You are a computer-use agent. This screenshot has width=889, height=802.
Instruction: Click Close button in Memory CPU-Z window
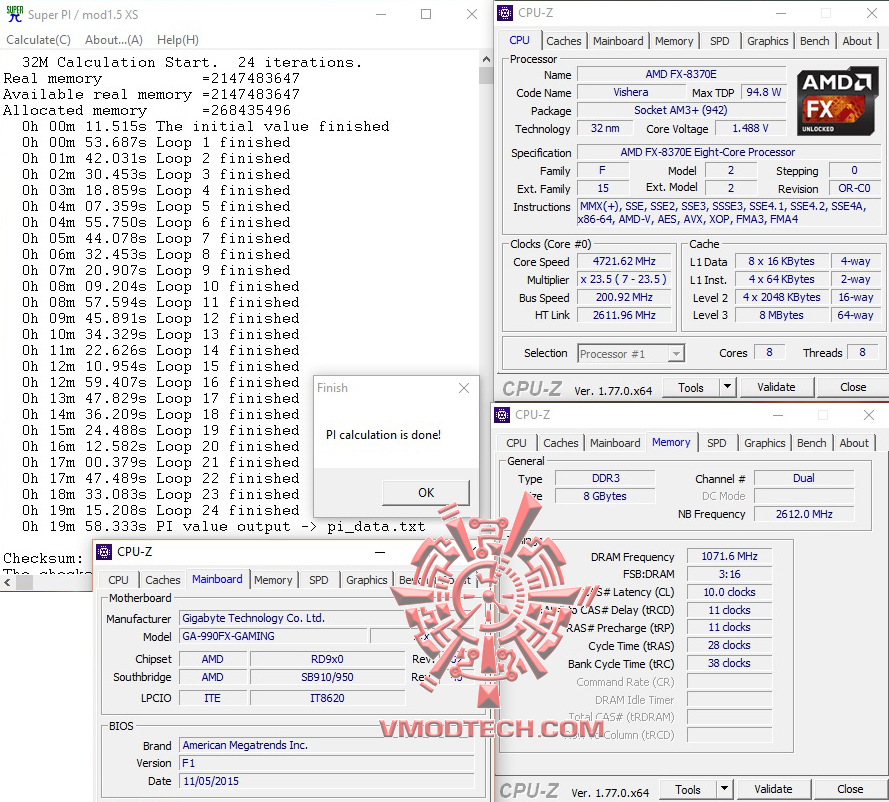[x=850, y=789]
